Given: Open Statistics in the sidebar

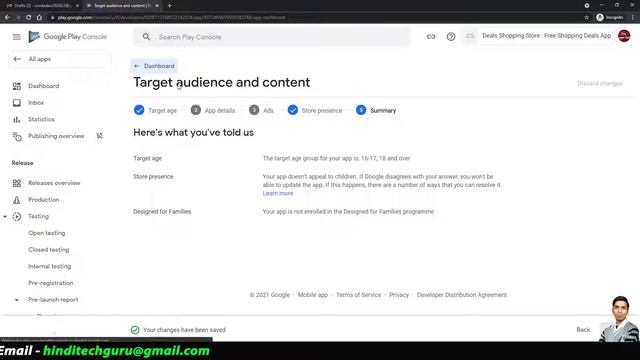Looking at the screenshot, I should 41,120.
